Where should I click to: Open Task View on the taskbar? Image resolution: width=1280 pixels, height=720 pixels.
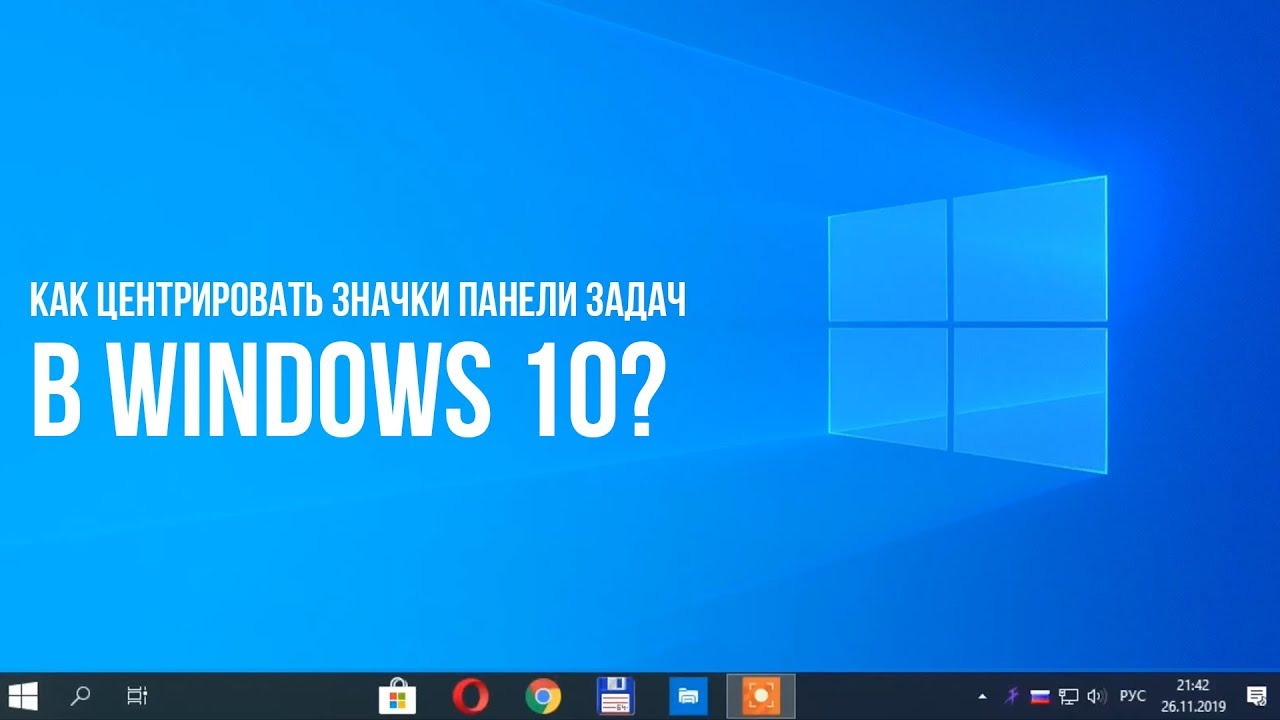coord(137,696)
